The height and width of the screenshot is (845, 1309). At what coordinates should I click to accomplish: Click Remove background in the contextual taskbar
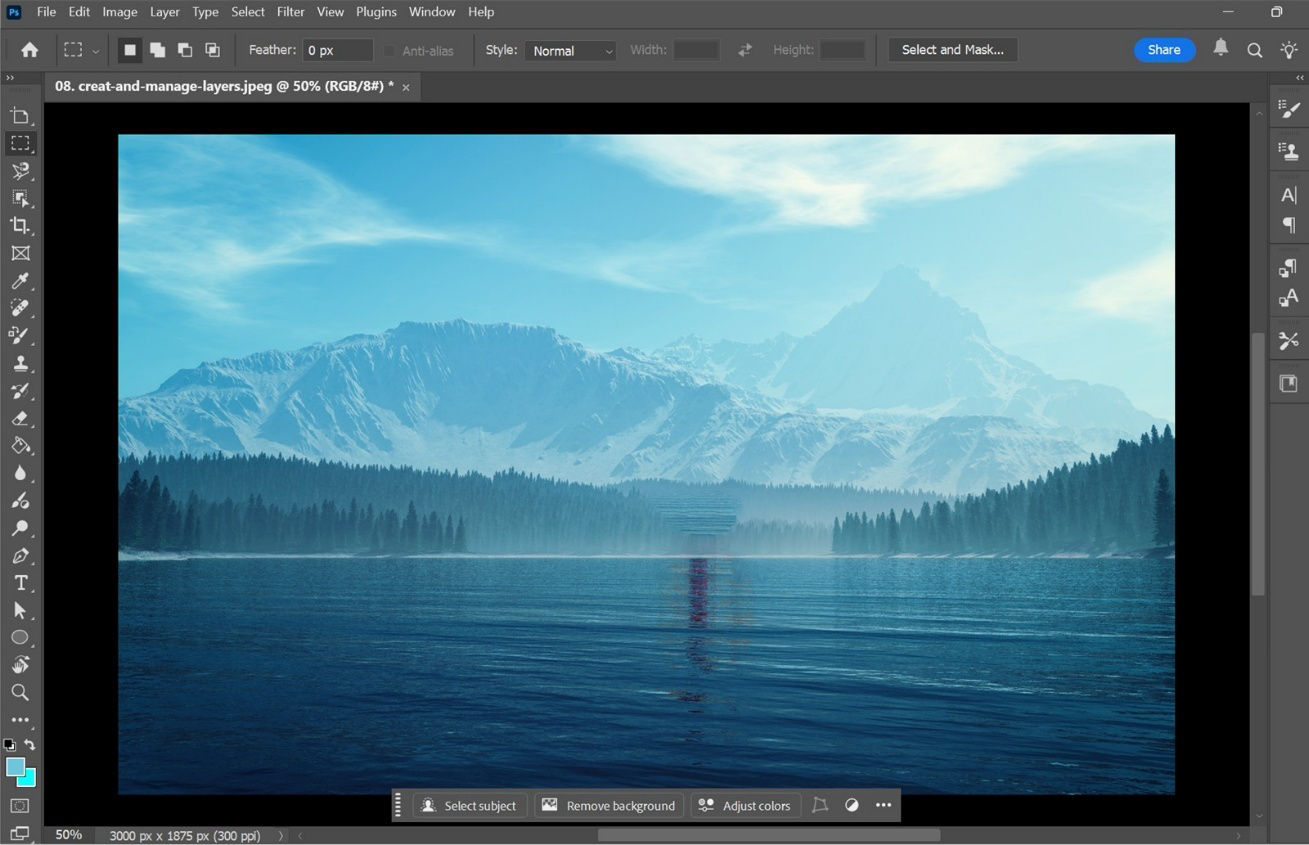[608, 805]
